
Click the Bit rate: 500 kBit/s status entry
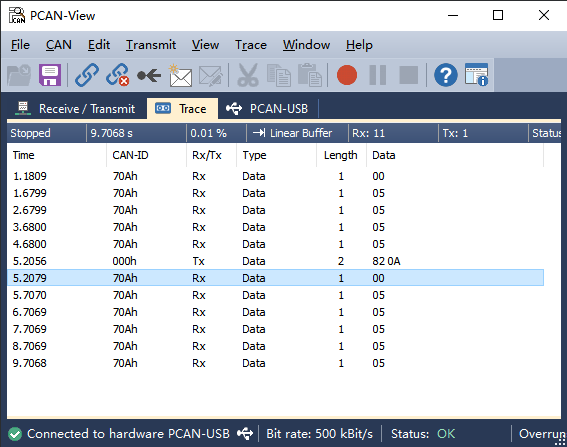point(320,434)
